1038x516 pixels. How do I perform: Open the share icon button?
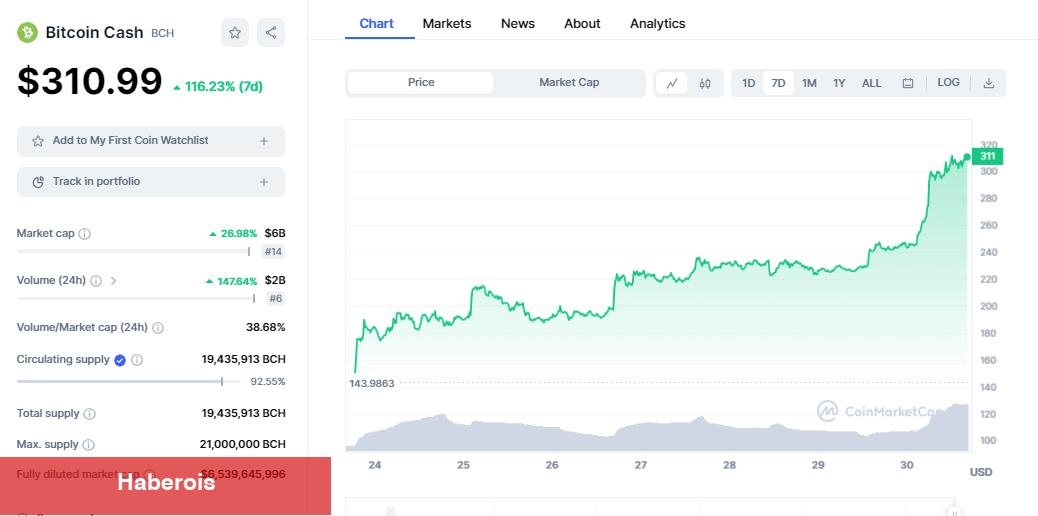point(271,32)
